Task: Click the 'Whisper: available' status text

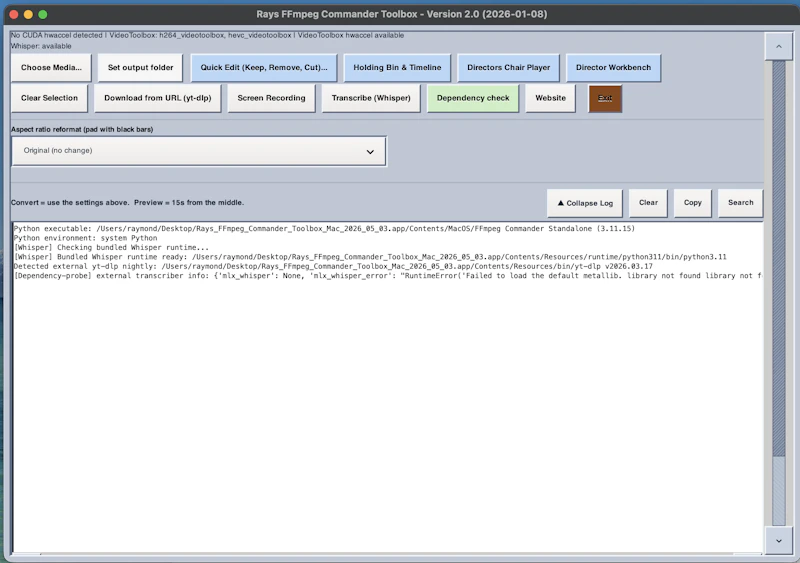Action: pyautogui.click(x=41, y=46)
